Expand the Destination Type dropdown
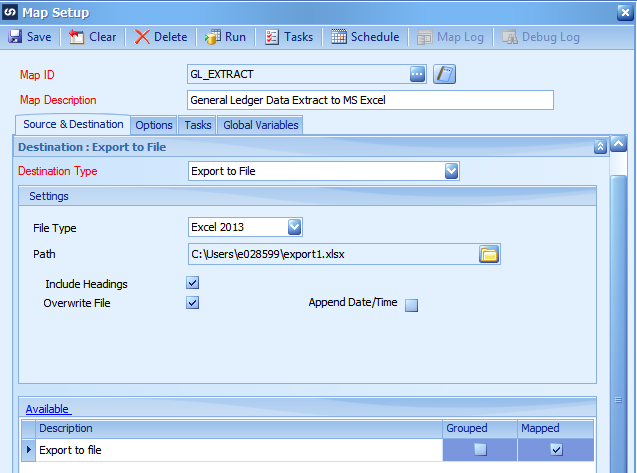Viewport: 637px width, 473px height. tap(451, 171)
